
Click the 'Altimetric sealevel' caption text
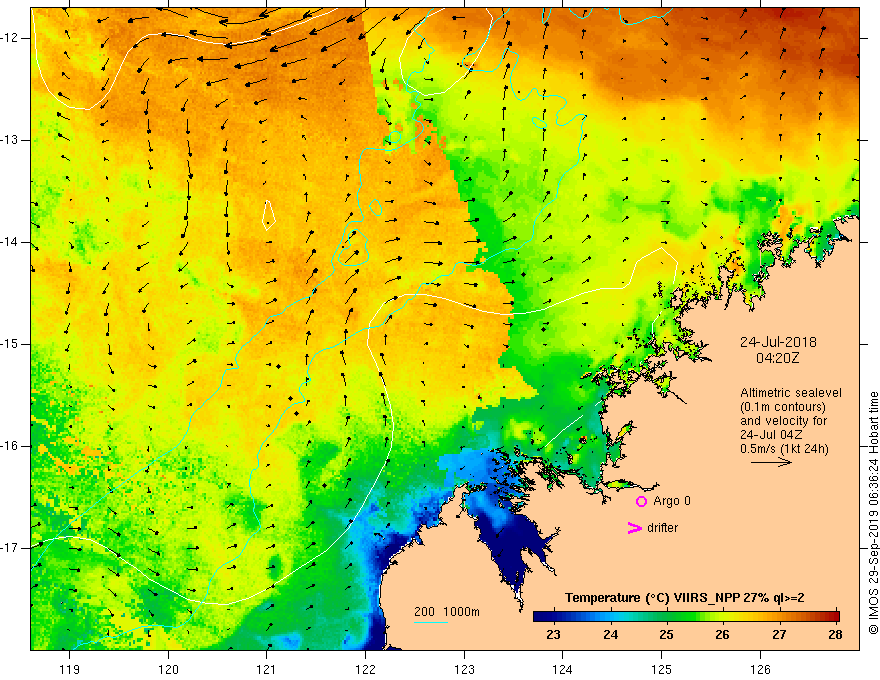point(791,393)
